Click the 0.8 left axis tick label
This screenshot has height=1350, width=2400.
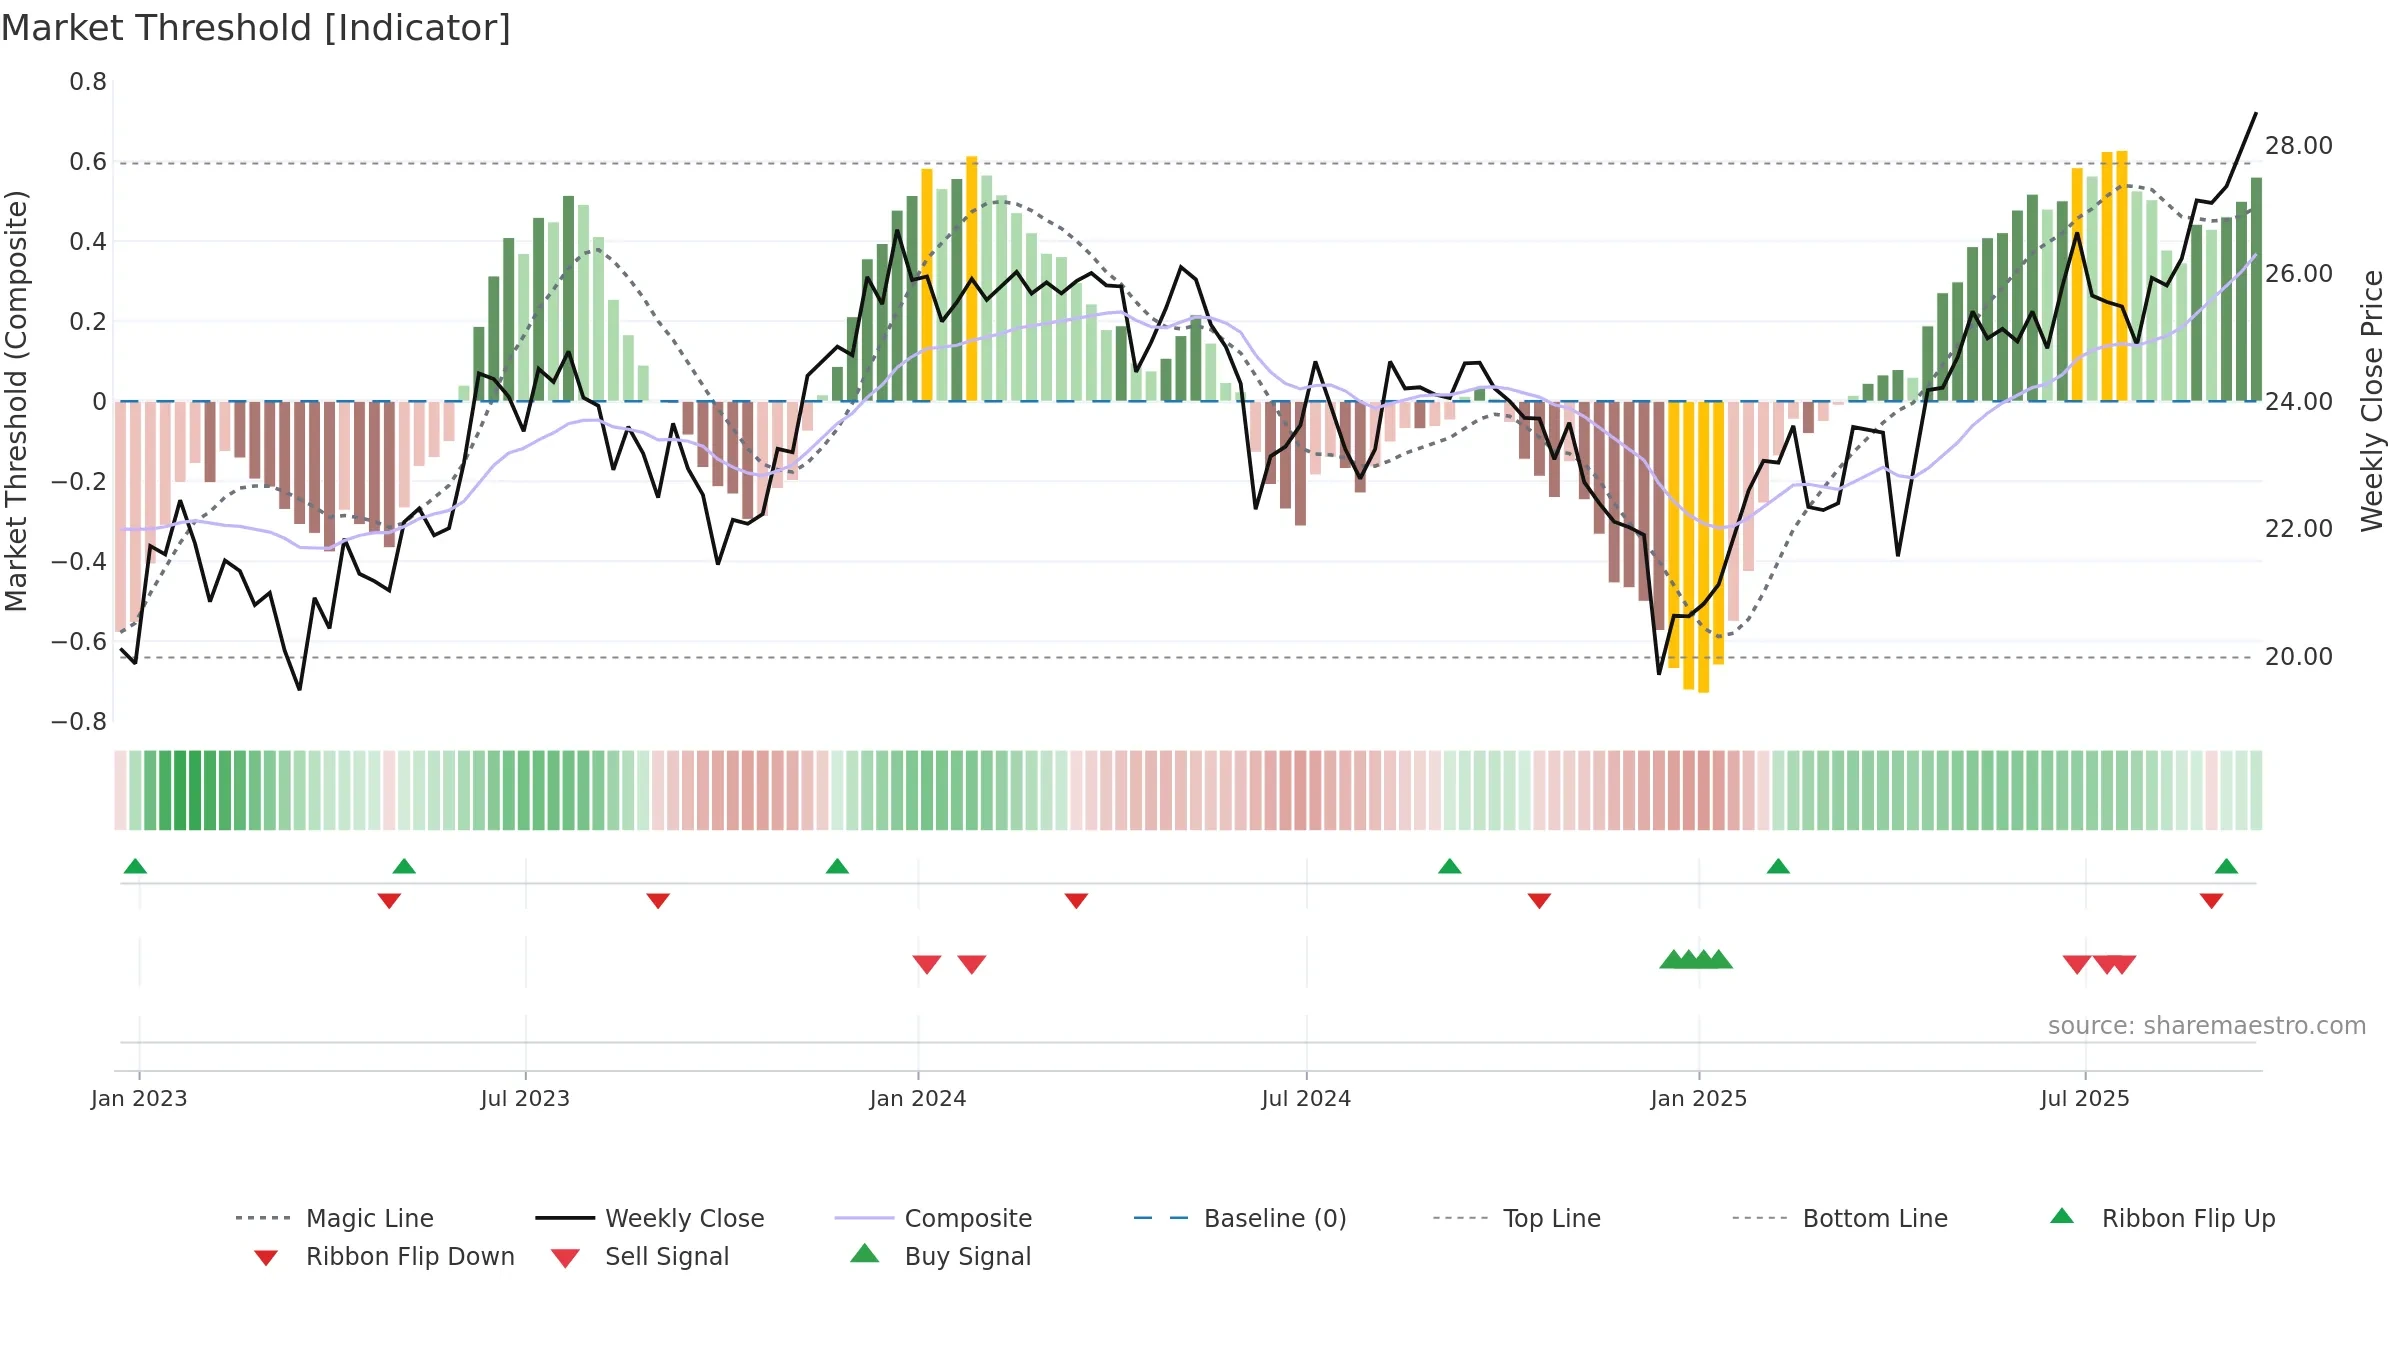(88, 82)
